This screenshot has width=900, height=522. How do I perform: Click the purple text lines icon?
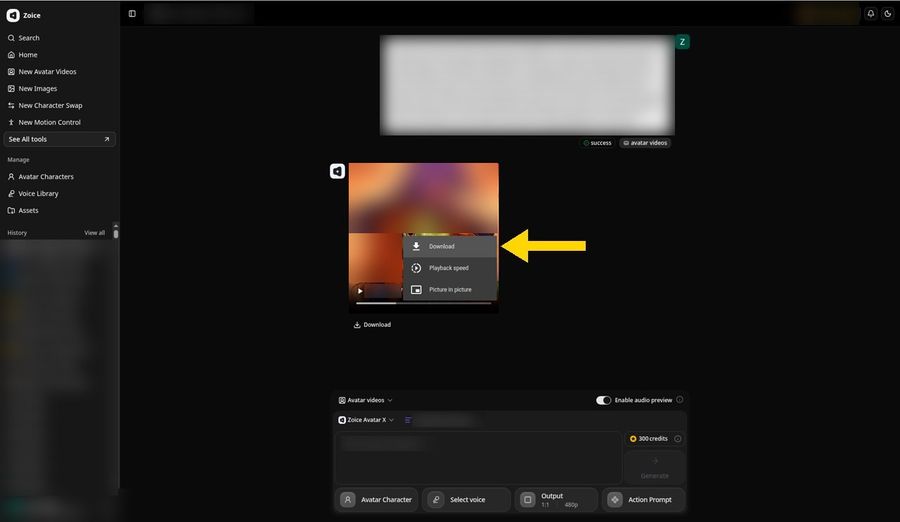pos(408,420)
